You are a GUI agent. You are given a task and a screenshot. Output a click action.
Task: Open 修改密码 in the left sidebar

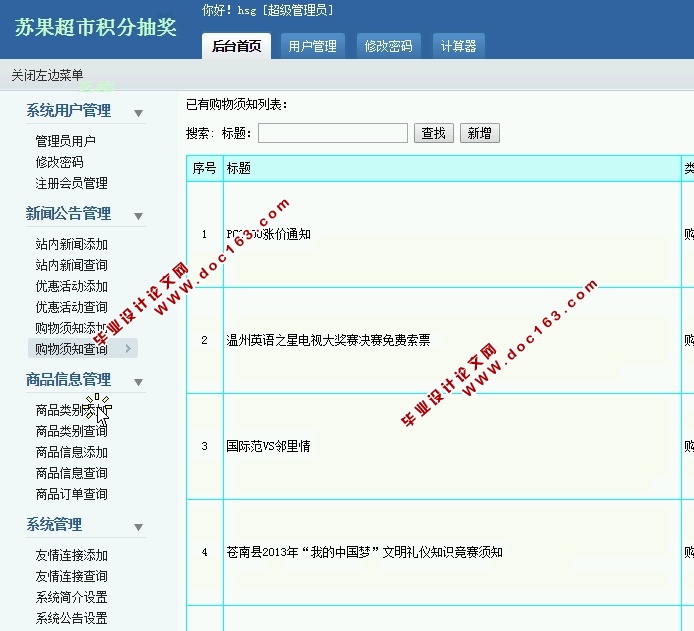(x=59, y=162)
